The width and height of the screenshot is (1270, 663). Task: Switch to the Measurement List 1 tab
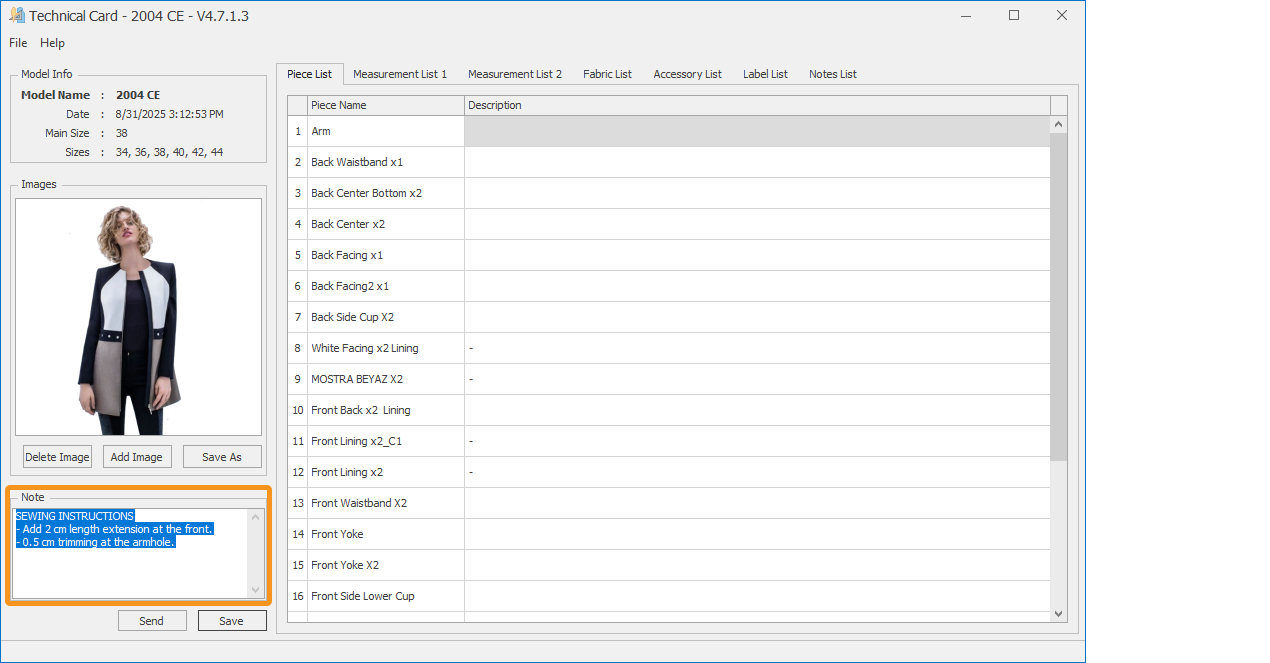click(x=400, y=74)
